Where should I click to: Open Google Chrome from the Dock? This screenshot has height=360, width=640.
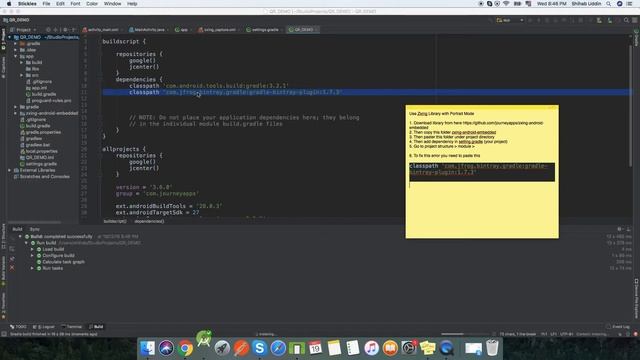coord(185,348)
